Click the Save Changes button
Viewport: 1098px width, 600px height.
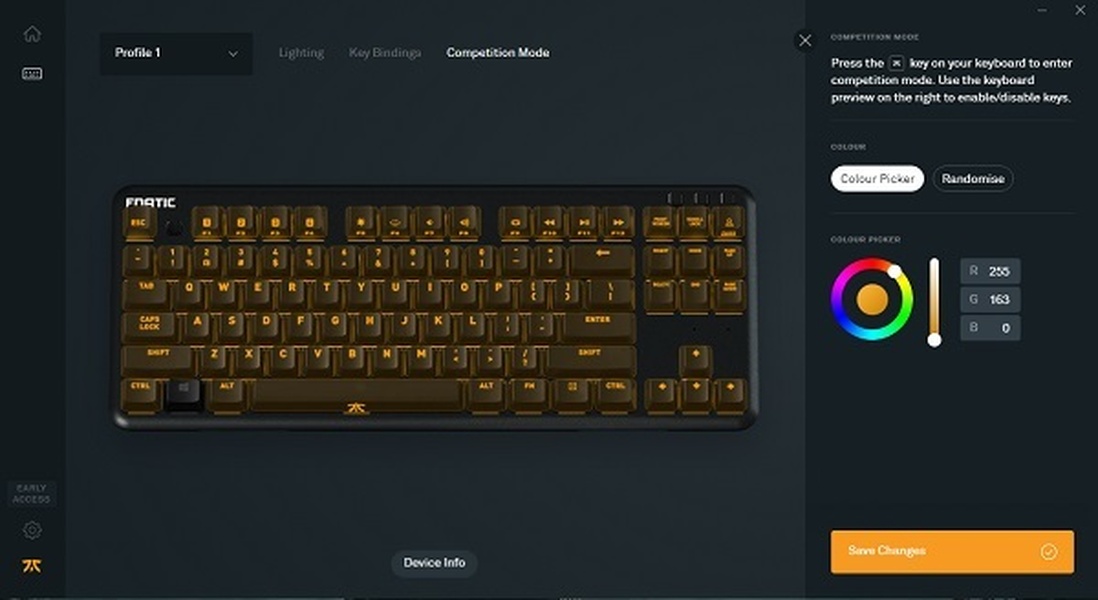coord(952,552)
